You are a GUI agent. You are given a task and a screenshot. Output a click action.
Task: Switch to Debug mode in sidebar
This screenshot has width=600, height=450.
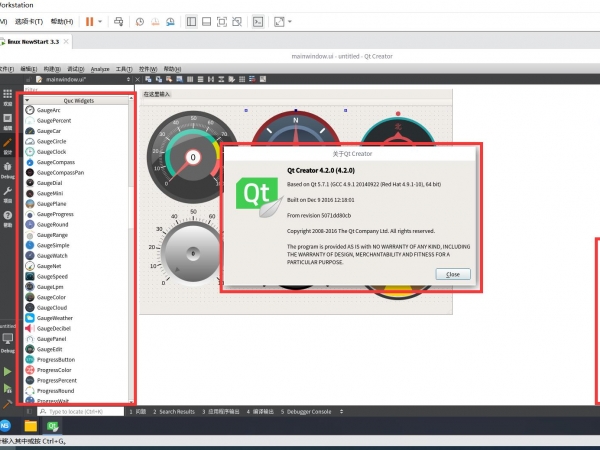(8, 170)
